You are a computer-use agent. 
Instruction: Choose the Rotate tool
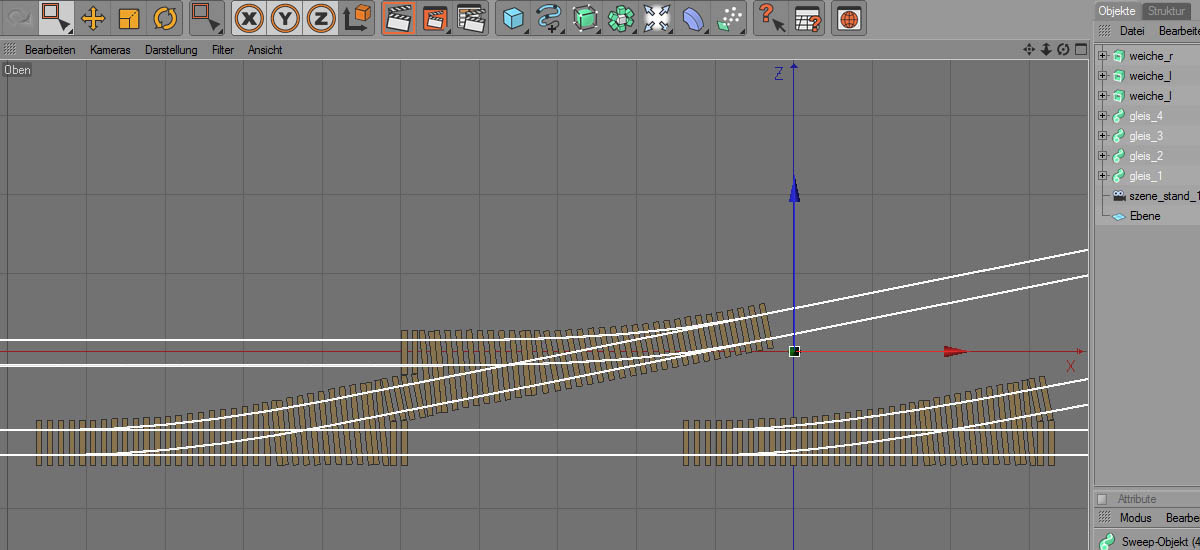(x=165, y=18)
